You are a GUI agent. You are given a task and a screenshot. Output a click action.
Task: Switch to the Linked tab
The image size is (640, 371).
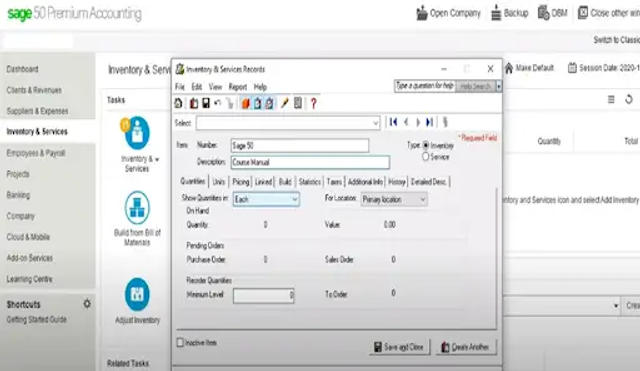[x=263, y=182]
